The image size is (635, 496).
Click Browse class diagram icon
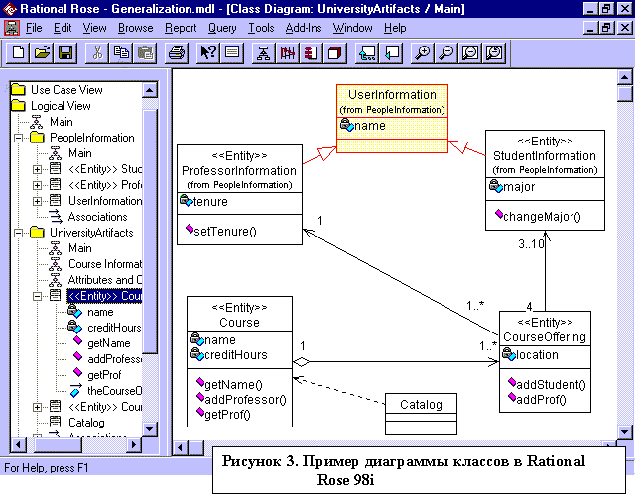263,53
